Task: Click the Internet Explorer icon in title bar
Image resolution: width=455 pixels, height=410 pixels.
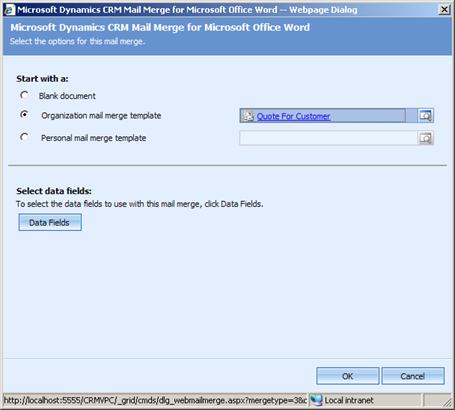Action: coord(10,10)
